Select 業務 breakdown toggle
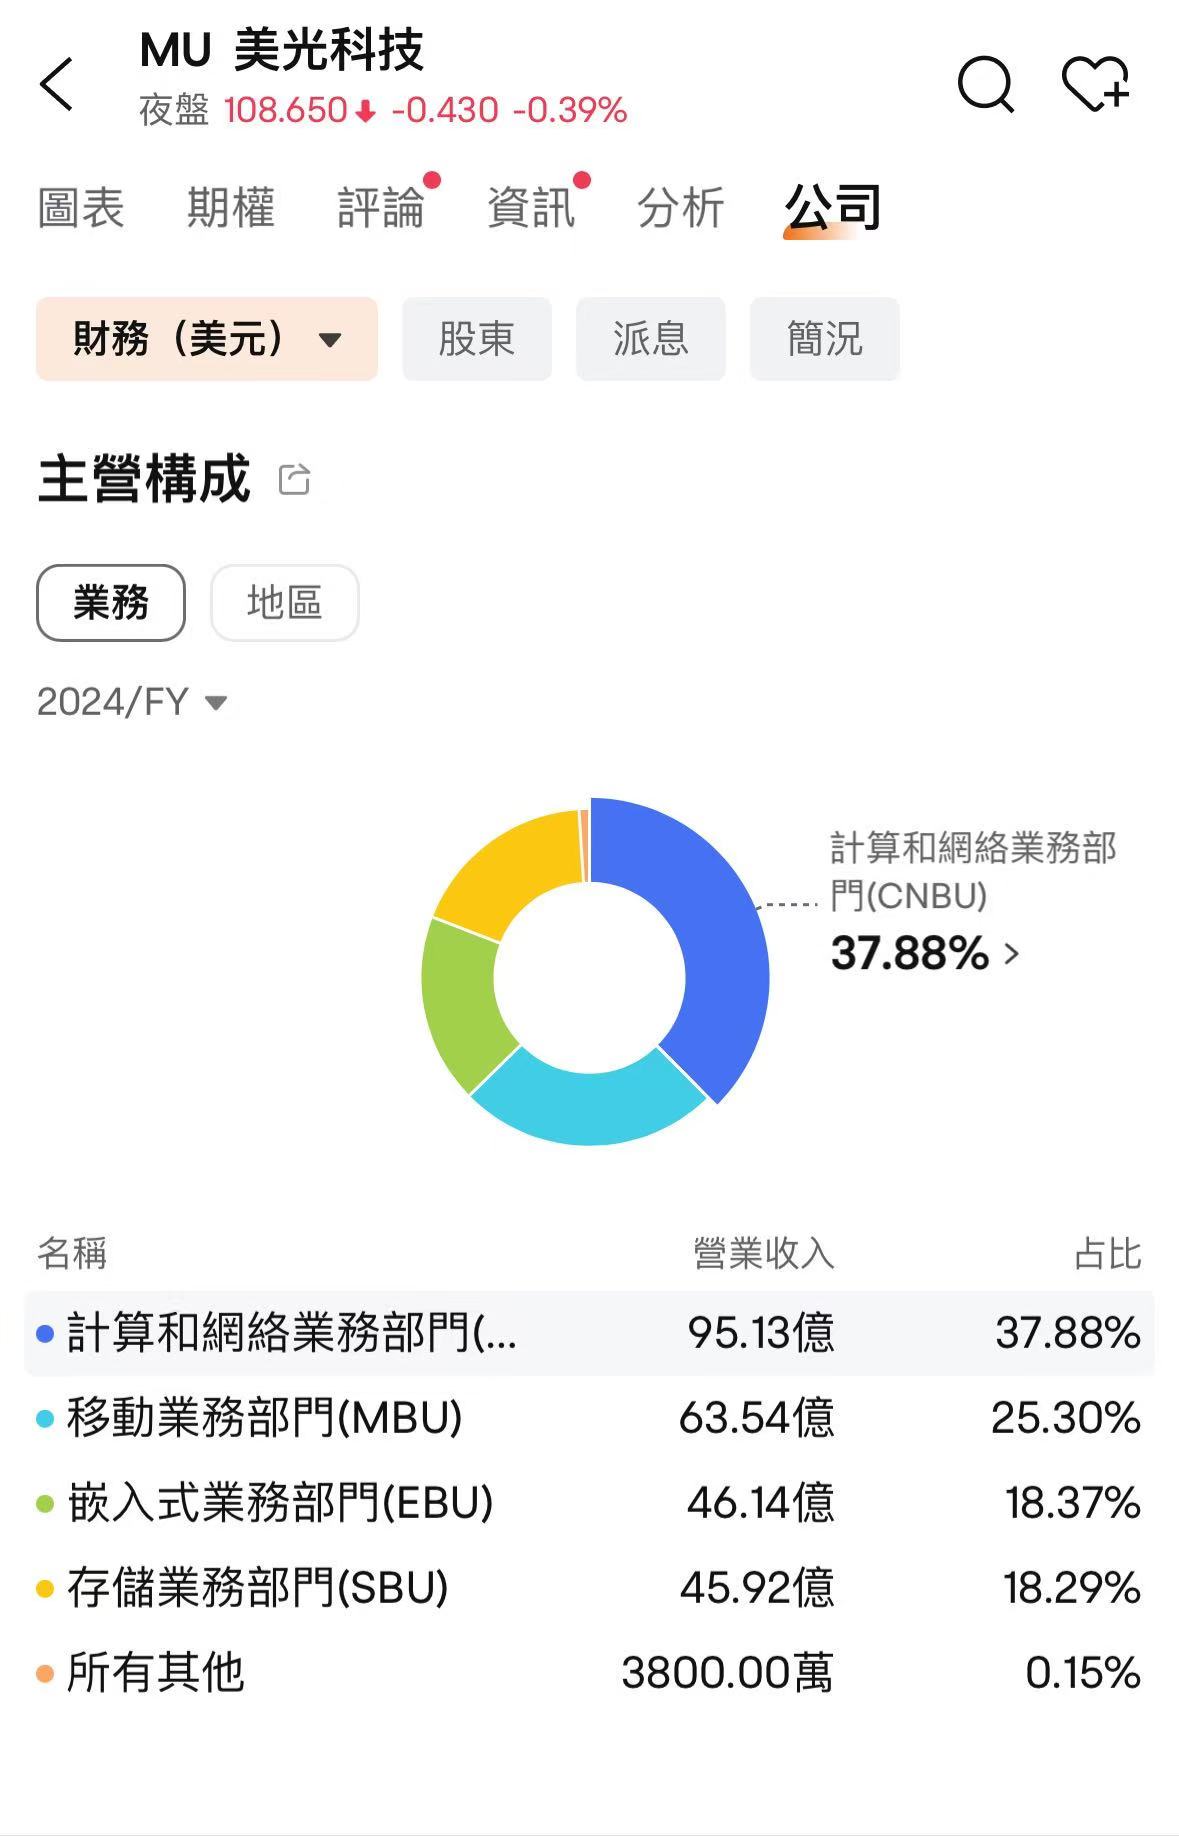The width and height of the screenshot is (1179, 1836). [x=111, y=603]
